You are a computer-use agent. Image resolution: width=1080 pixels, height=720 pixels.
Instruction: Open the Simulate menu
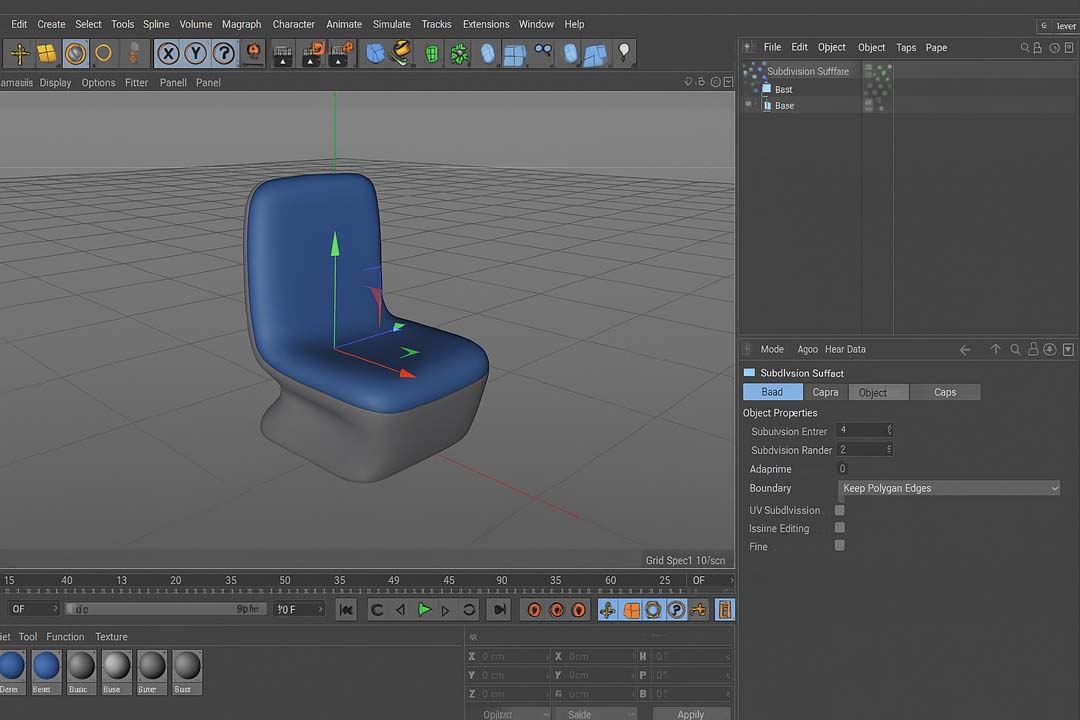[391, 24]
